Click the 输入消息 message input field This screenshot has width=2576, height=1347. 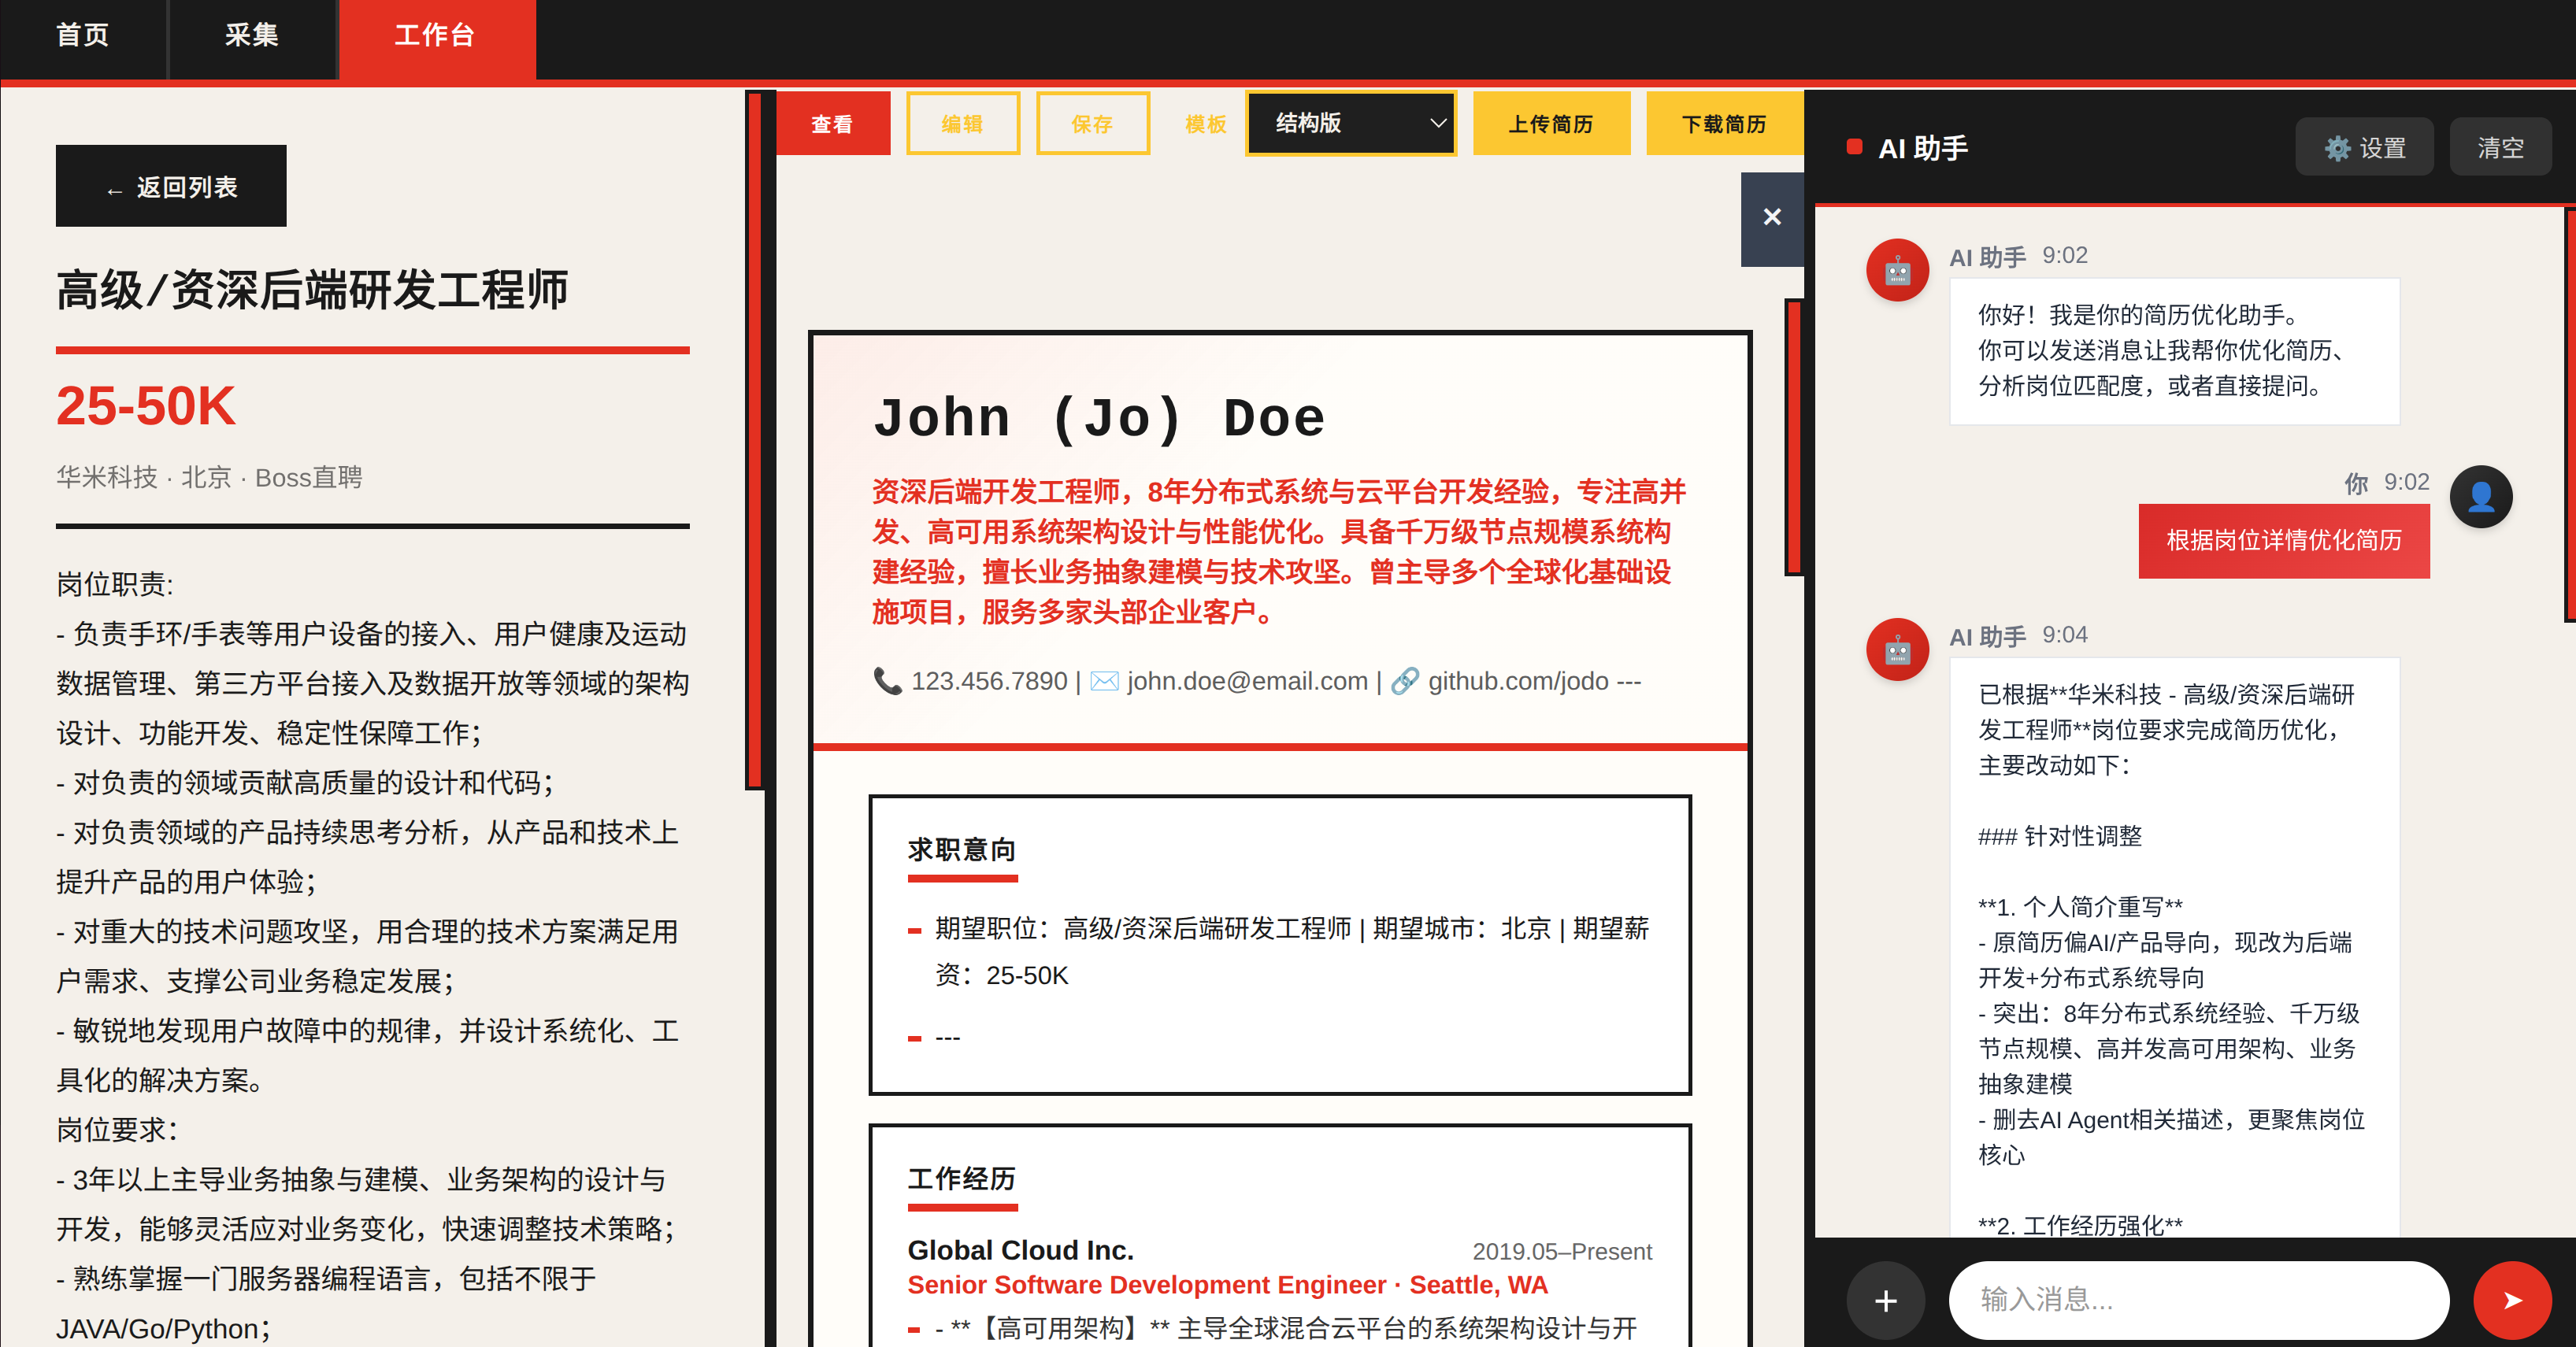[x=2197, y=1299]
